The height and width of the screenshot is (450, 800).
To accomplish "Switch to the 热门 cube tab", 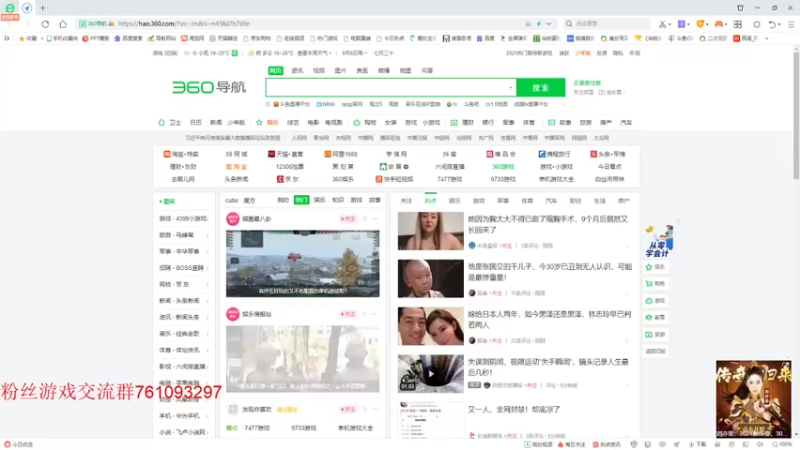I will [302, 200].
